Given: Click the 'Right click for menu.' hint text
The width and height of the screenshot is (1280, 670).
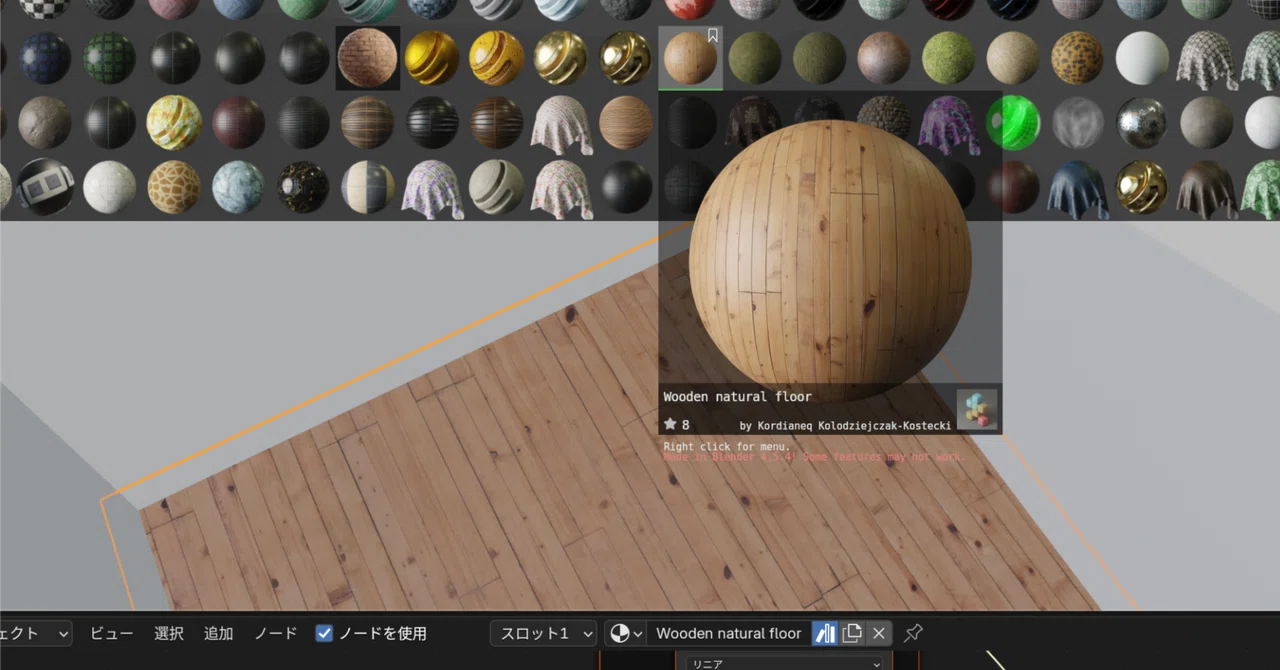Looking at the screenshot, I should [727, 446].
